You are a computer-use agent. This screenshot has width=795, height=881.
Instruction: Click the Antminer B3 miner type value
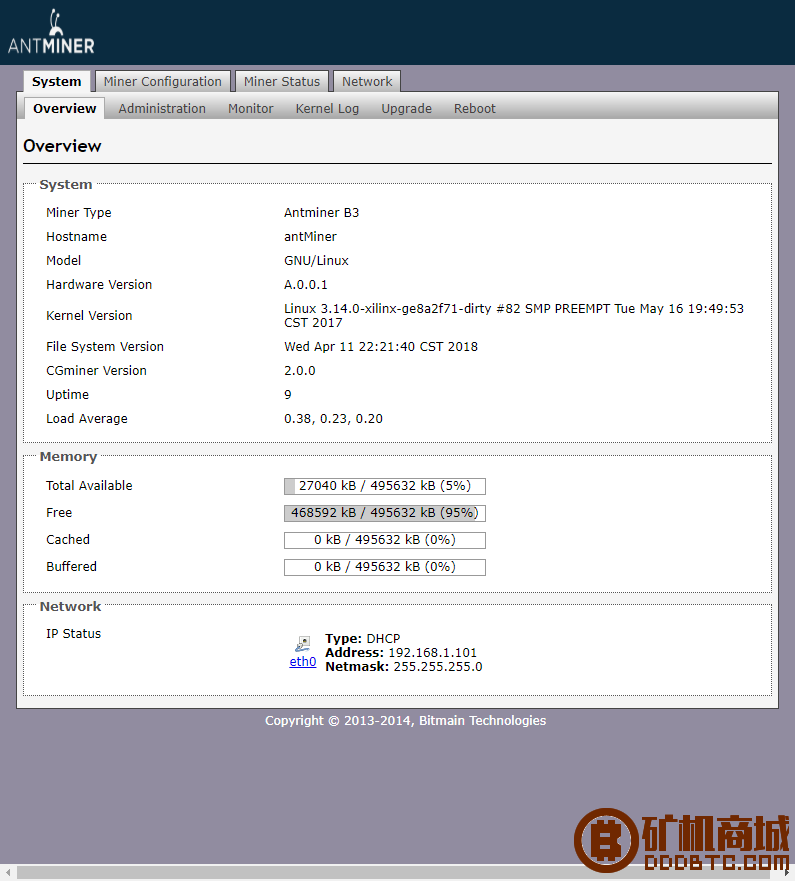point(321,213)
